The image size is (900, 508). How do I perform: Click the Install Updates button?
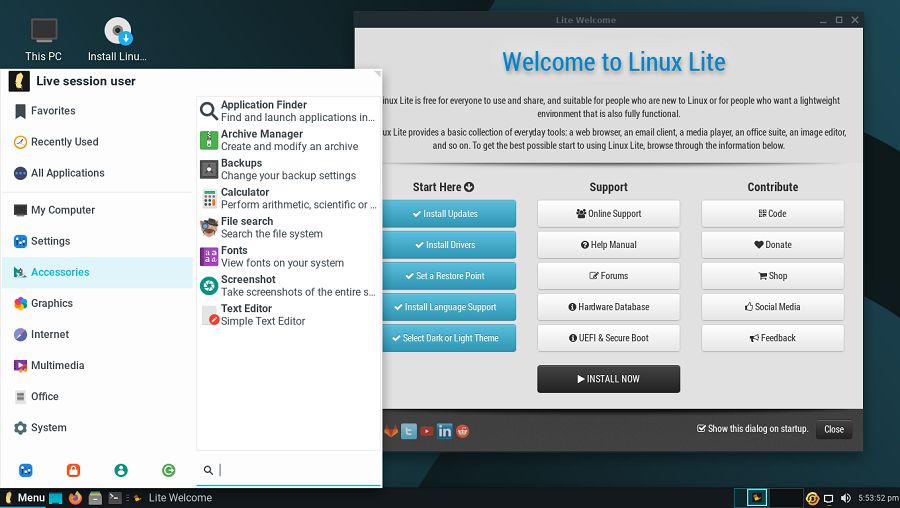(449, 214)
